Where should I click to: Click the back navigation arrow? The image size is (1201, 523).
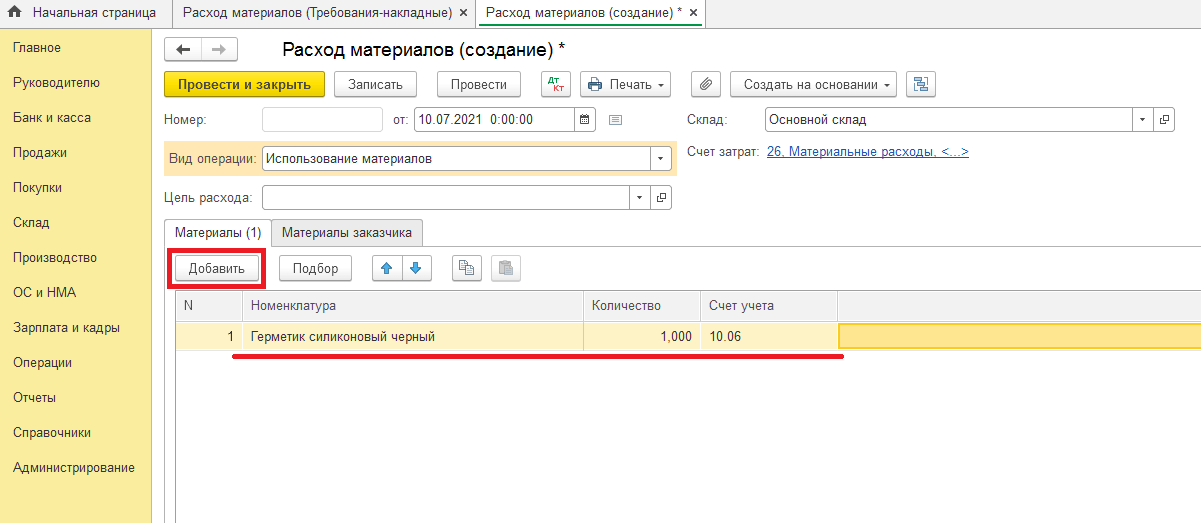click(x=183, y=50)
